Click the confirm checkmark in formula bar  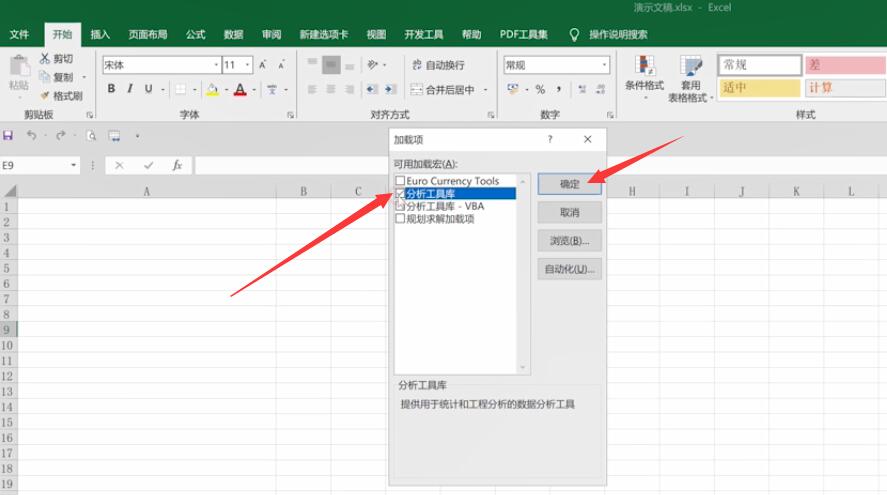pyautogui.click(x=148, y=165)
